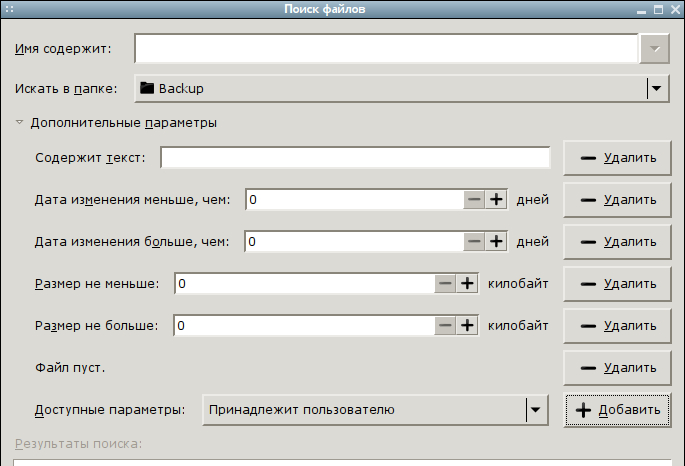Maximize the Поиск файлов window

tap(658, 9)
